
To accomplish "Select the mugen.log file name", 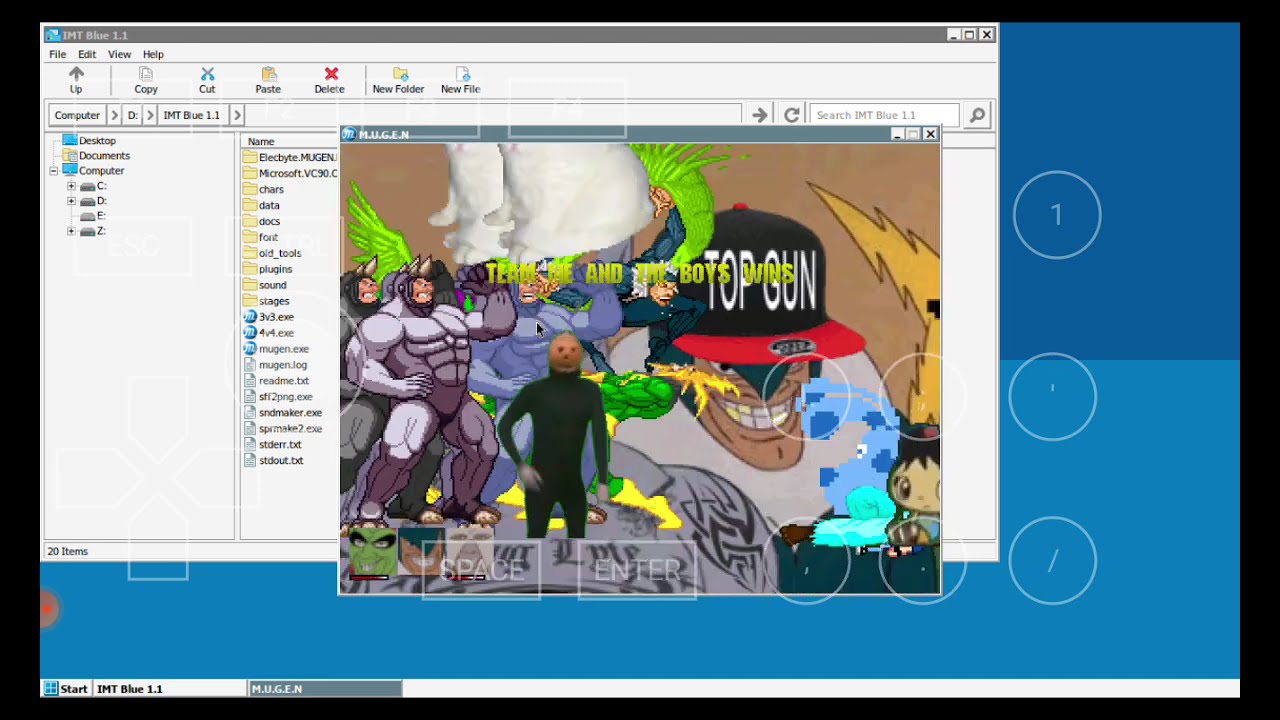I will tap(283, 365).
